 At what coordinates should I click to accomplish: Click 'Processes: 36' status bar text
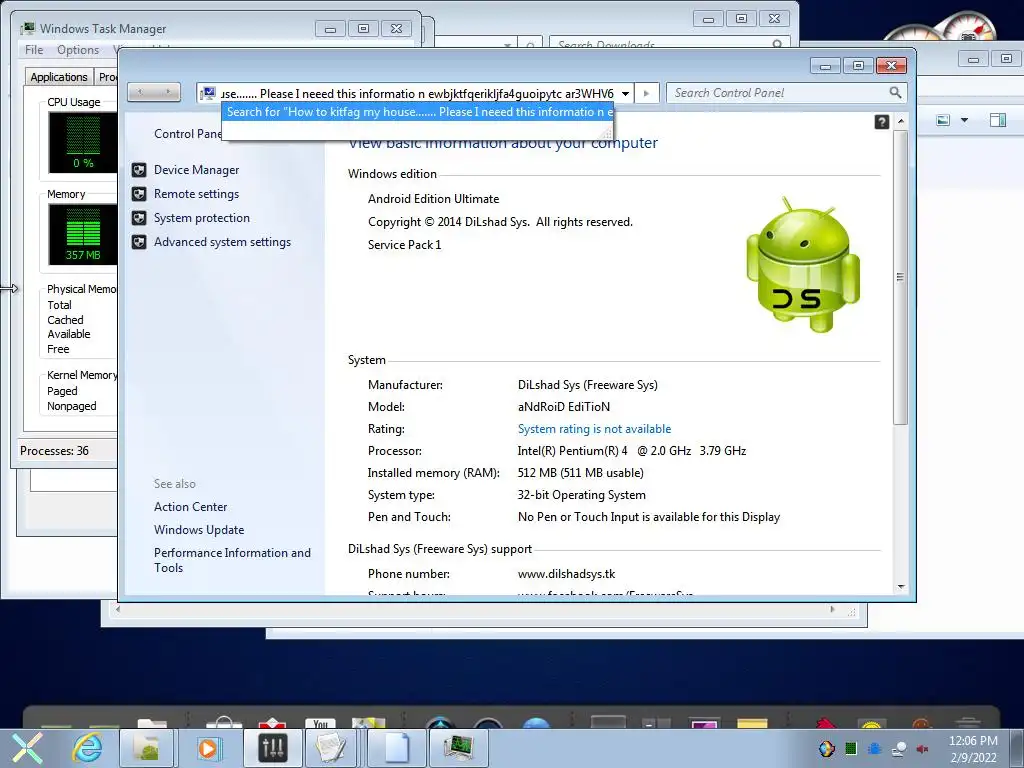pyautogui.click(x=54, y=451)
